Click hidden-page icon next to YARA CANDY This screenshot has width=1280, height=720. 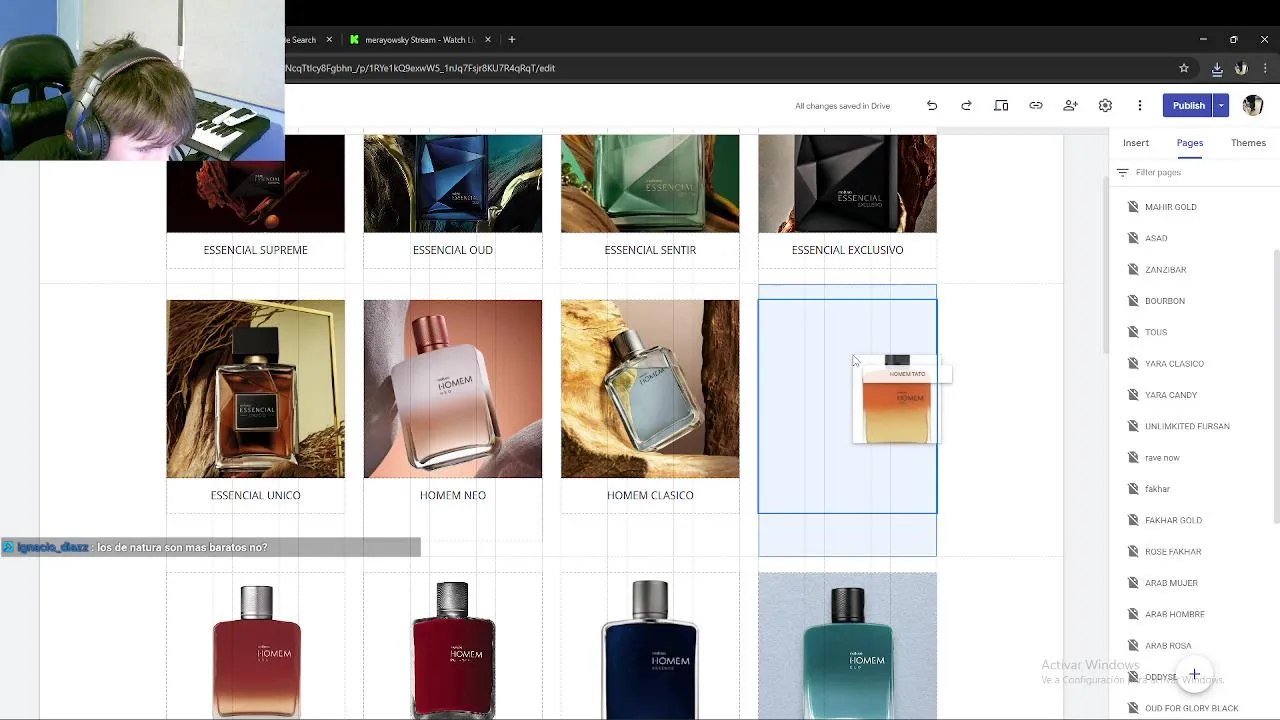1133,395
